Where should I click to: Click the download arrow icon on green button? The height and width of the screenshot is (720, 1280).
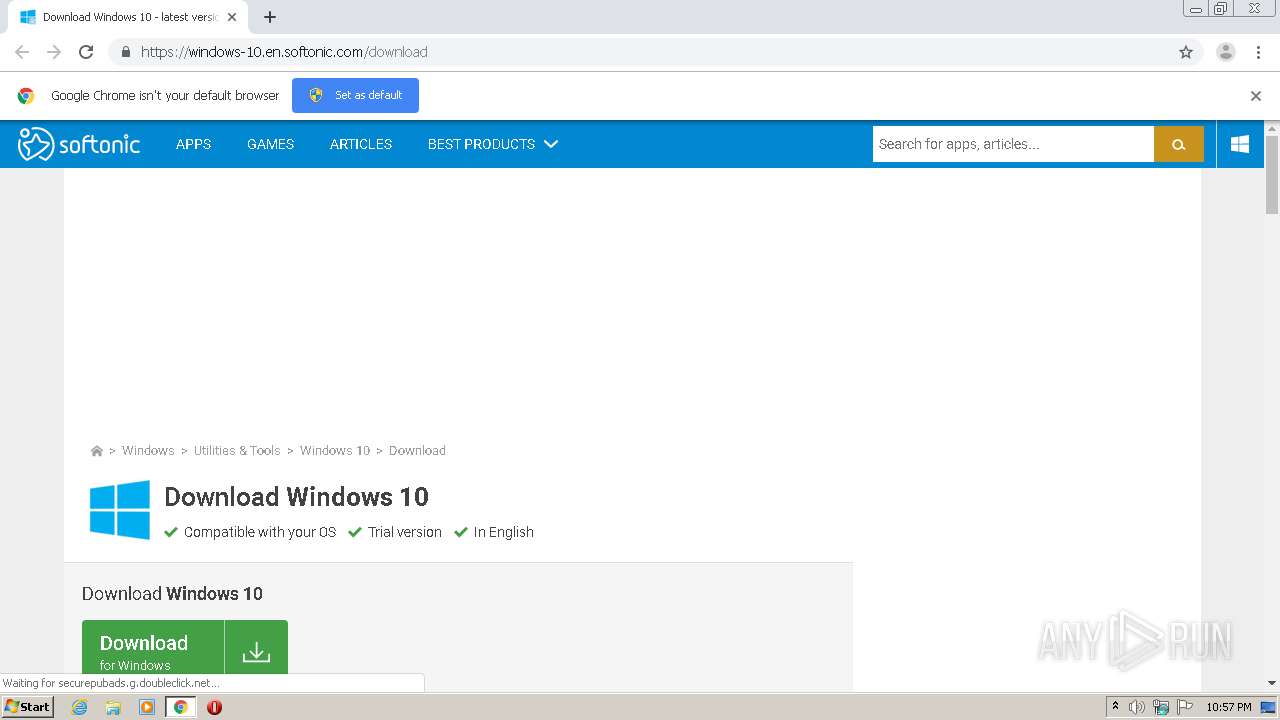(256, 652)
